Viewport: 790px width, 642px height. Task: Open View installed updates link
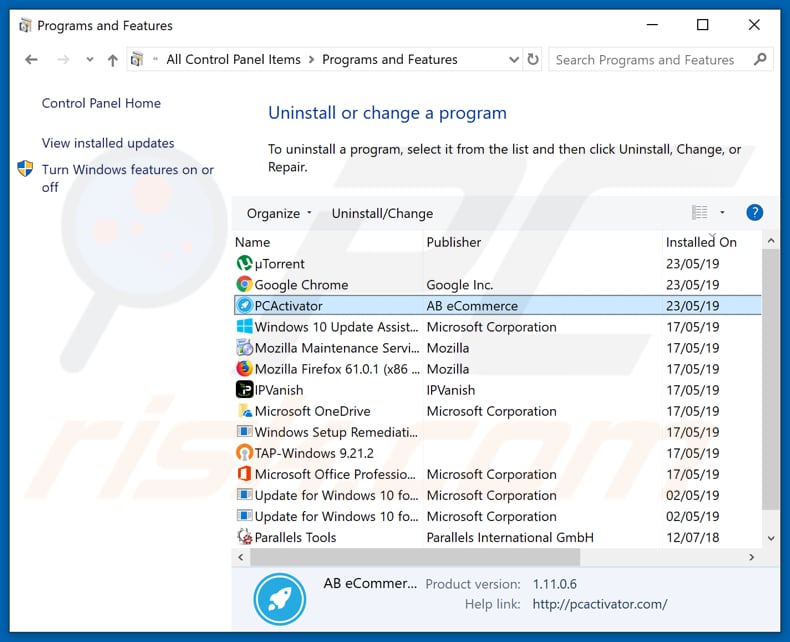[108, 143]
